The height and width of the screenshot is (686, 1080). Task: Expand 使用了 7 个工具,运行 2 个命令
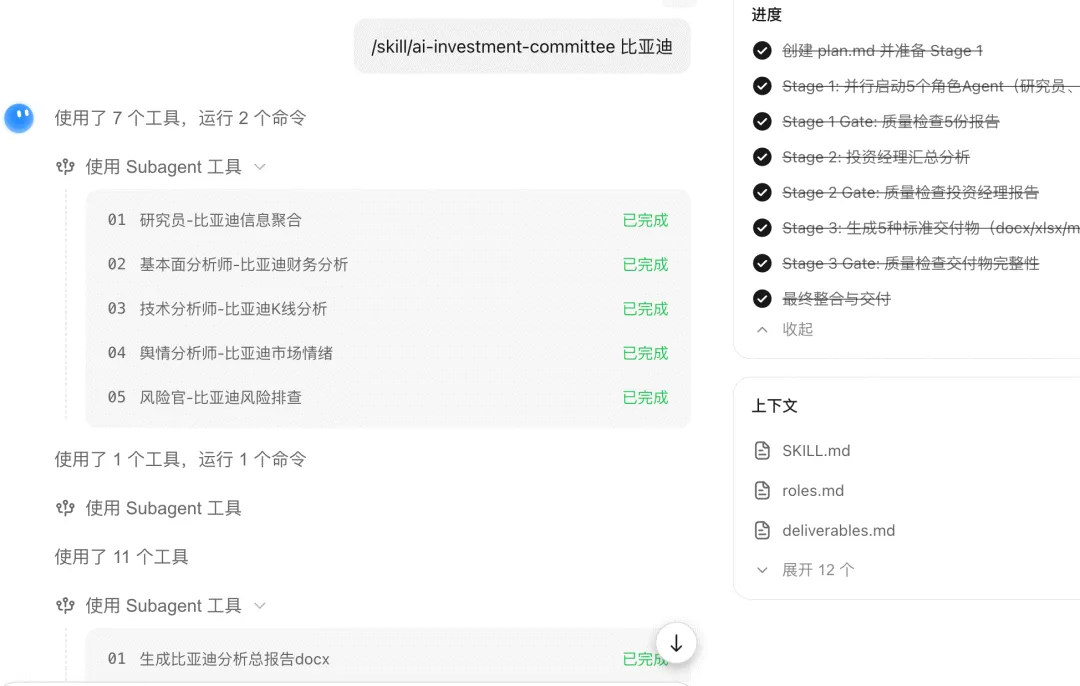click(180, 118)
